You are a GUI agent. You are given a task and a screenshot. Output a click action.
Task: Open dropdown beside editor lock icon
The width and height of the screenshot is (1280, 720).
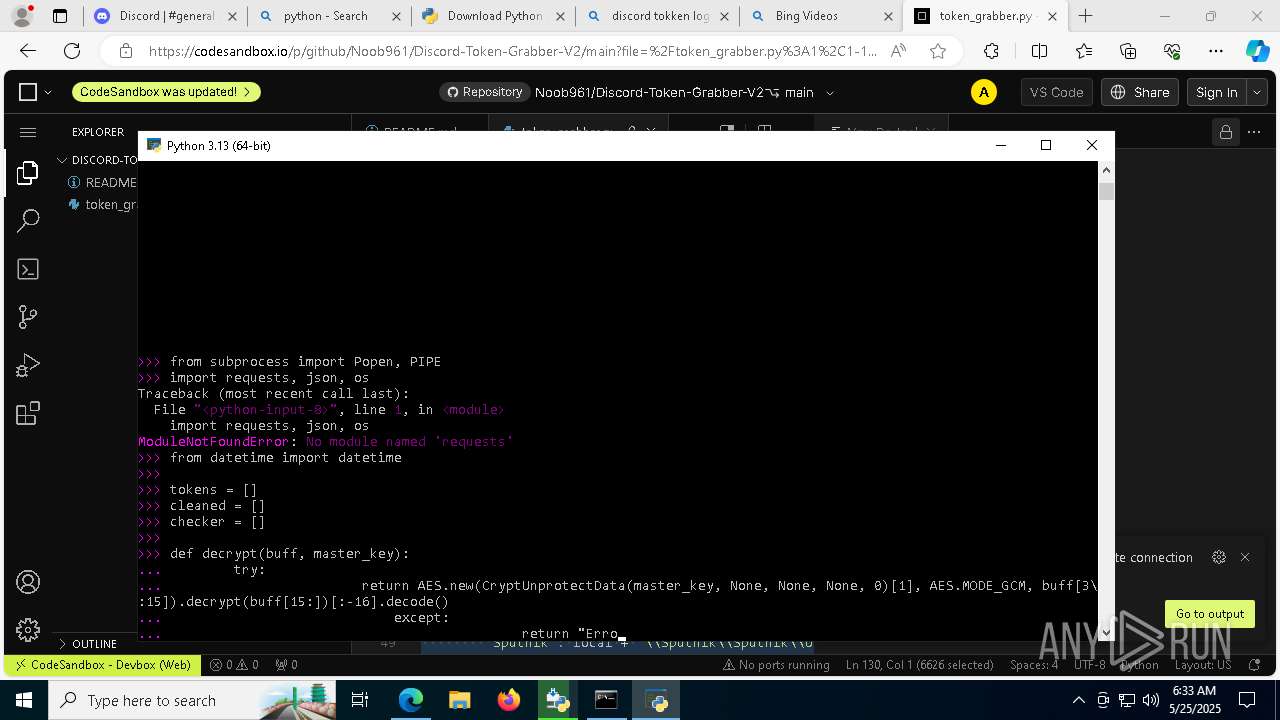click(1253, 132)
